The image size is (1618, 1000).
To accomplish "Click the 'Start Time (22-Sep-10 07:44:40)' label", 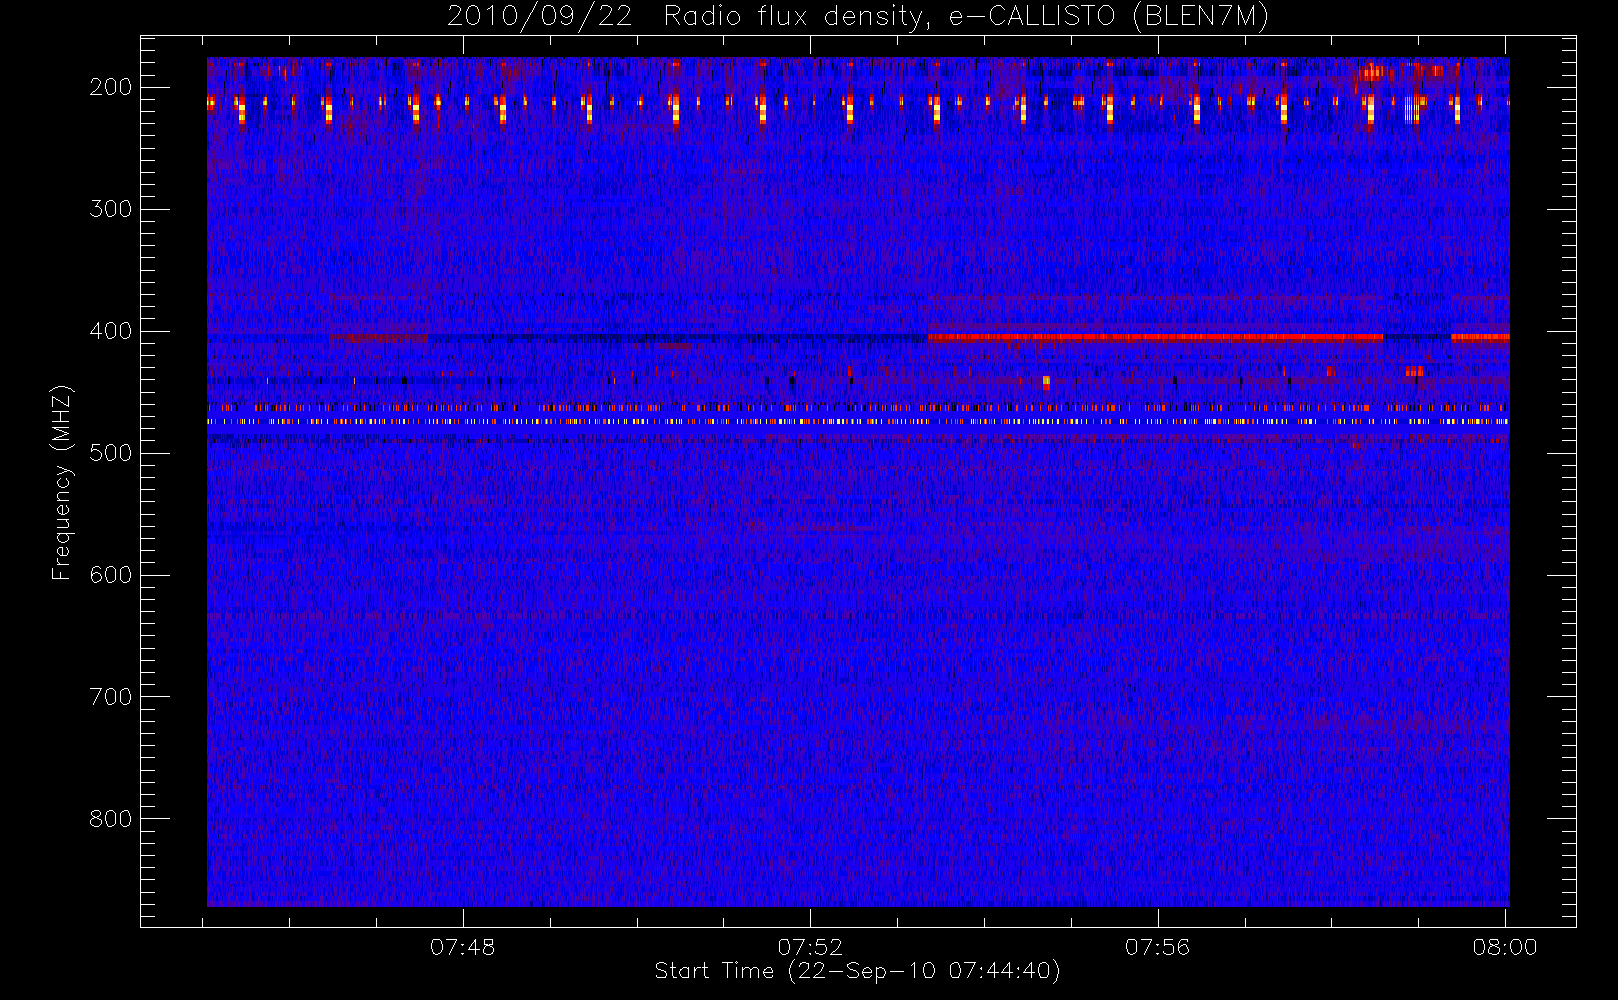I will 857,971.
